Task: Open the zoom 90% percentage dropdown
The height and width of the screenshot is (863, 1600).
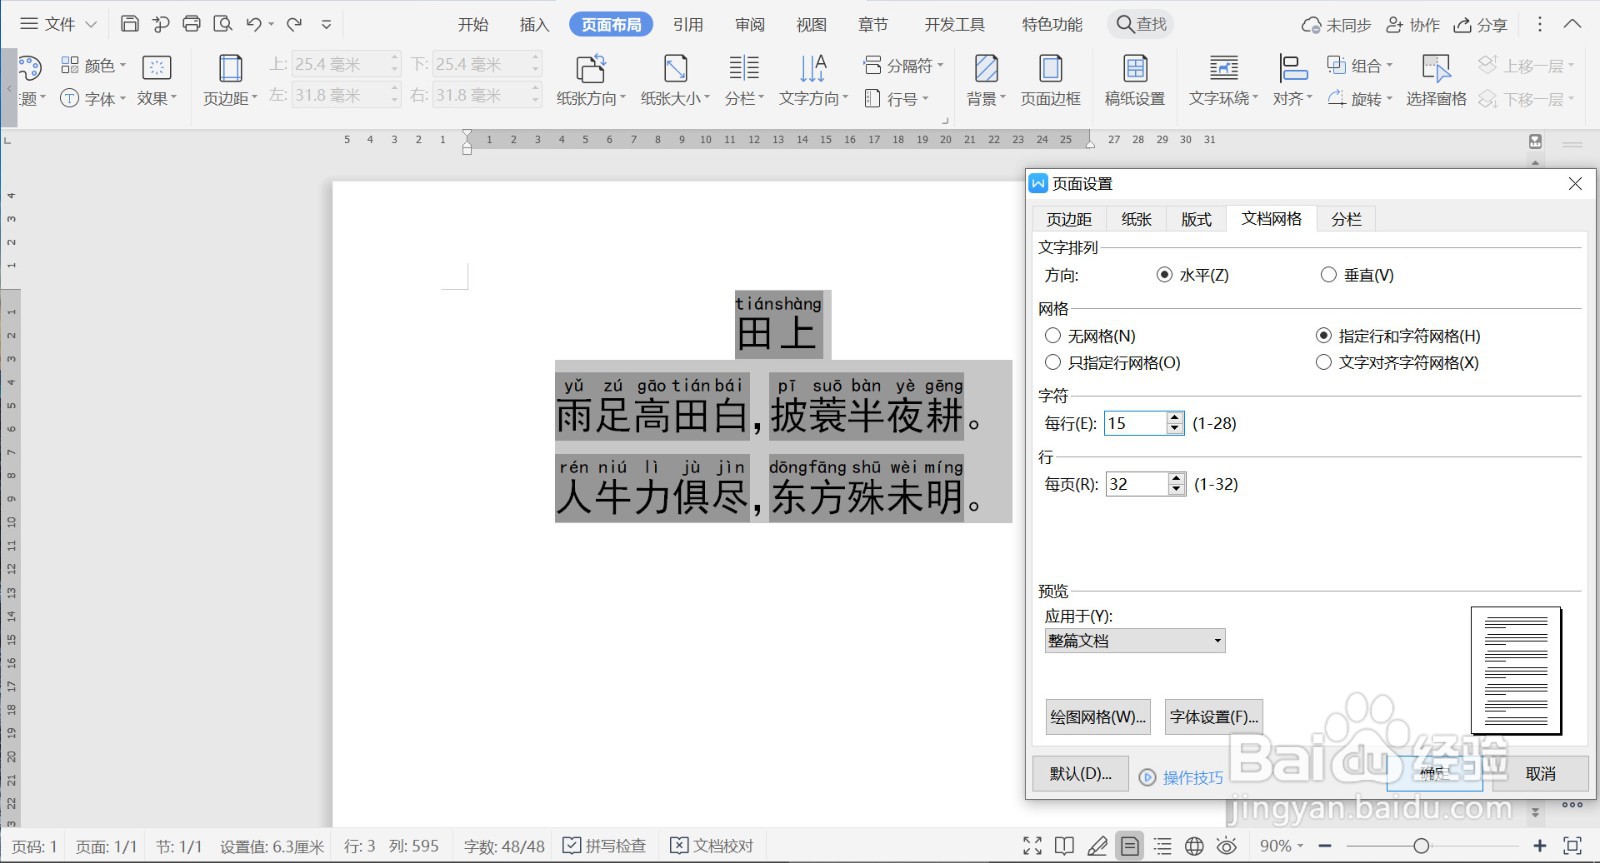Action: [1281, 846]
